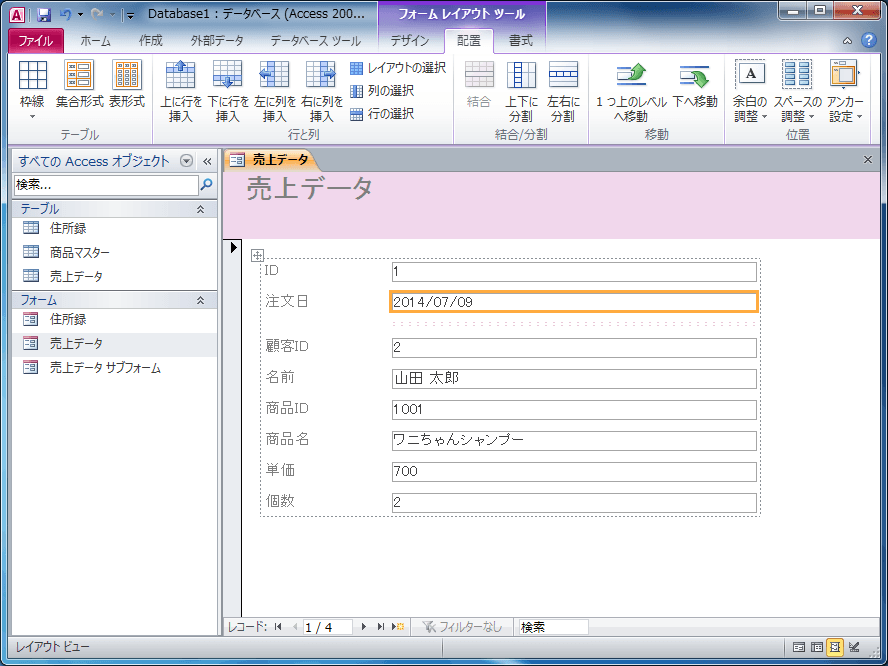Open the ファイル tab
The width and height of the screenshot is (888, 666).
[36, 41]
